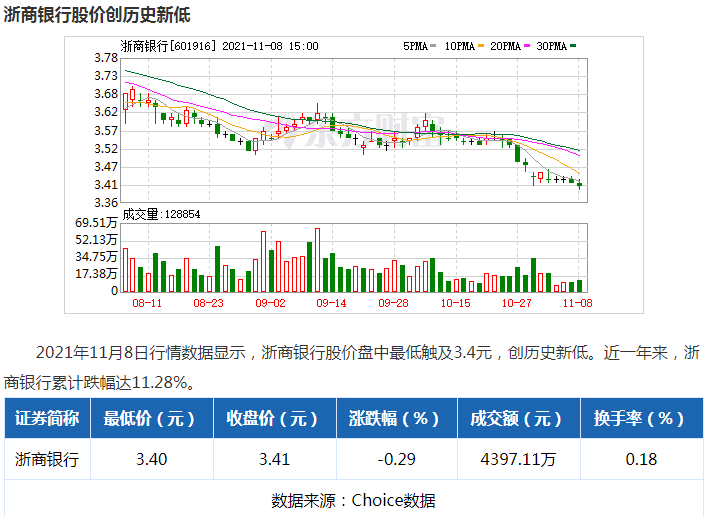Click the 5PMA legend label
Viewport: 705px width, 516px height.
click(x=415, y=46)
